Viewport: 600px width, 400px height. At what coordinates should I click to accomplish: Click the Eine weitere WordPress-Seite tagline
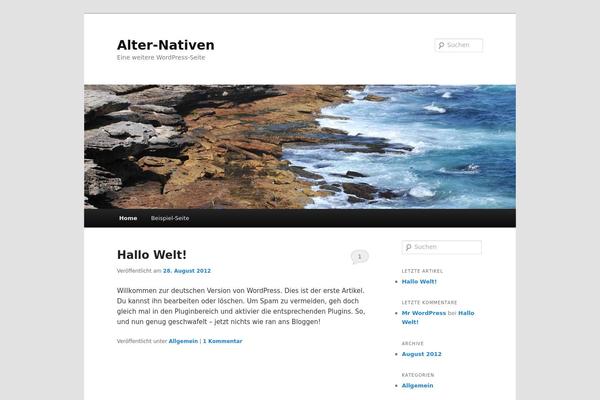(x=161, y=57)
